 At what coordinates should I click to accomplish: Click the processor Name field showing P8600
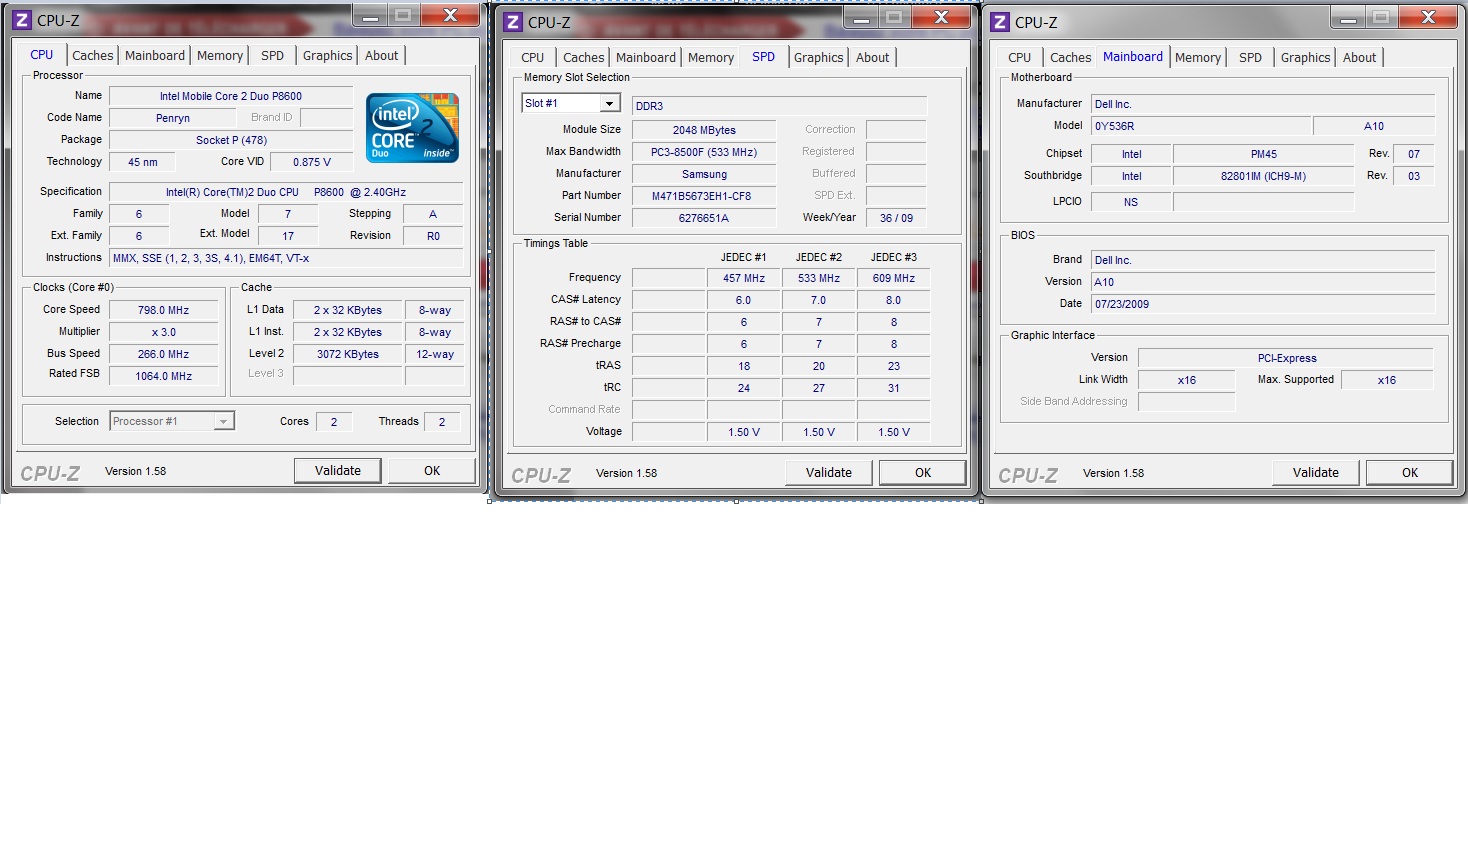[x=231, y=97]
